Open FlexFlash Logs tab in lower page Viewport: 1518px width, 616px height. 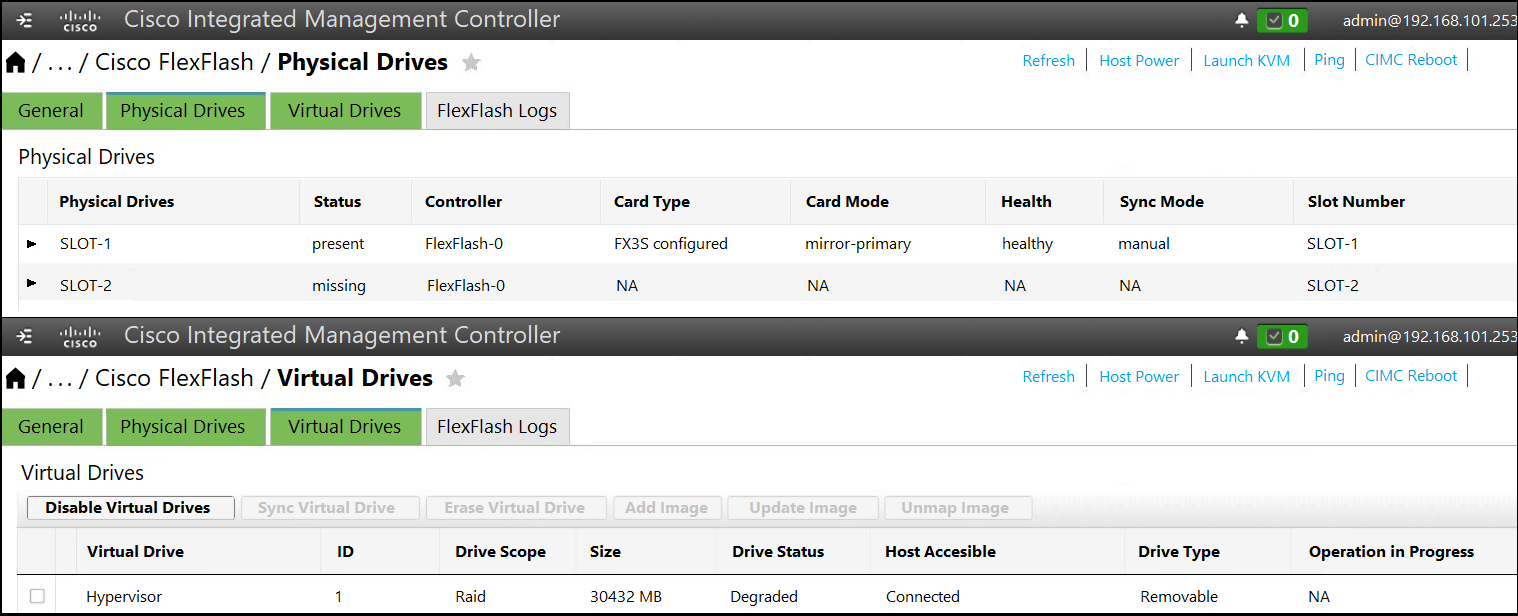(497, 426)
